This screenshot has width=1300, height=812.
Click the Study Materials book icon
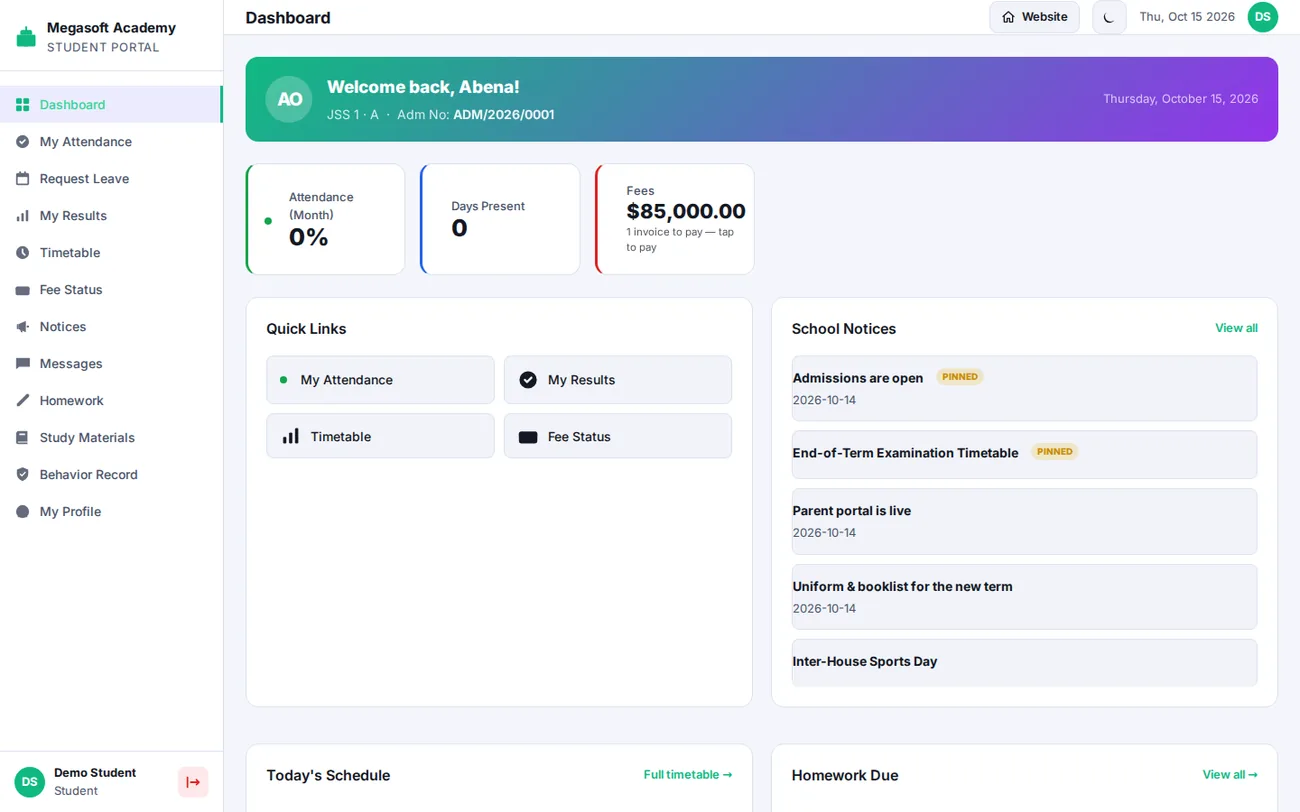22,438
